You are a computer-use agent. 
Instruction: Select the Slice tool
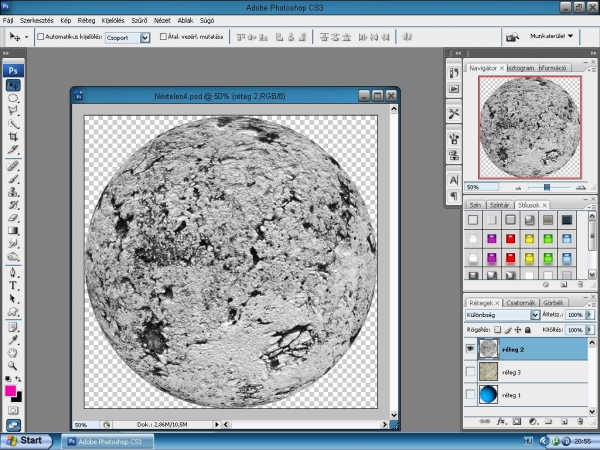(13, 150)
